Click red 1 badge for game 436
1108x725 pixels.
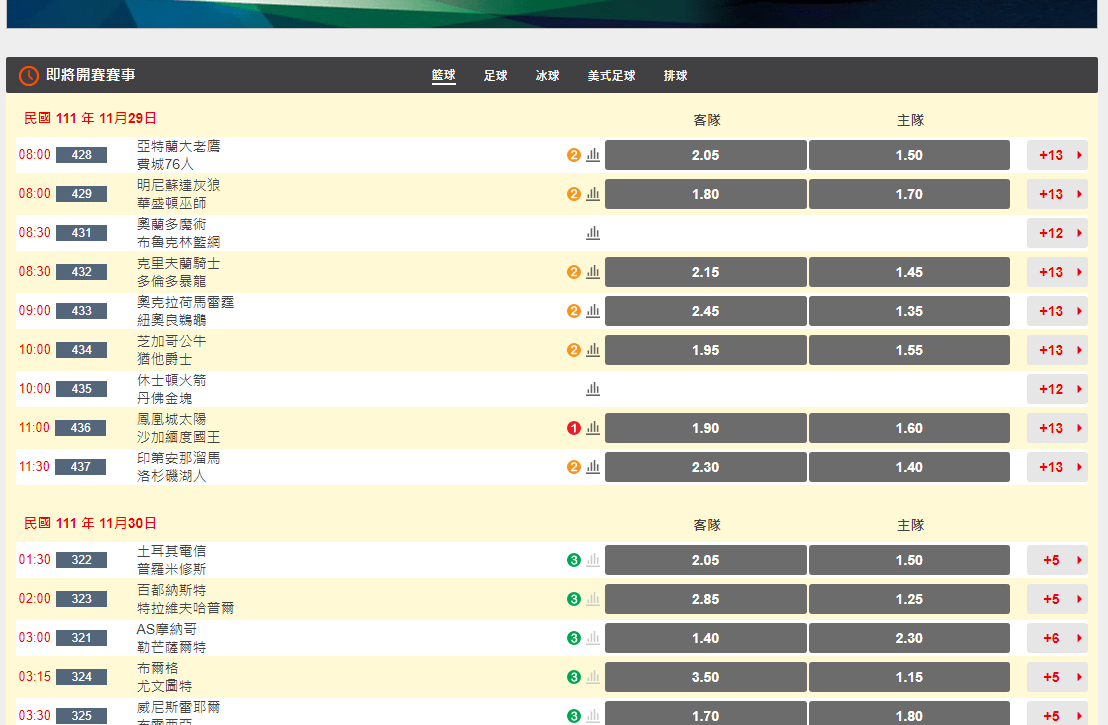(574, 428)
